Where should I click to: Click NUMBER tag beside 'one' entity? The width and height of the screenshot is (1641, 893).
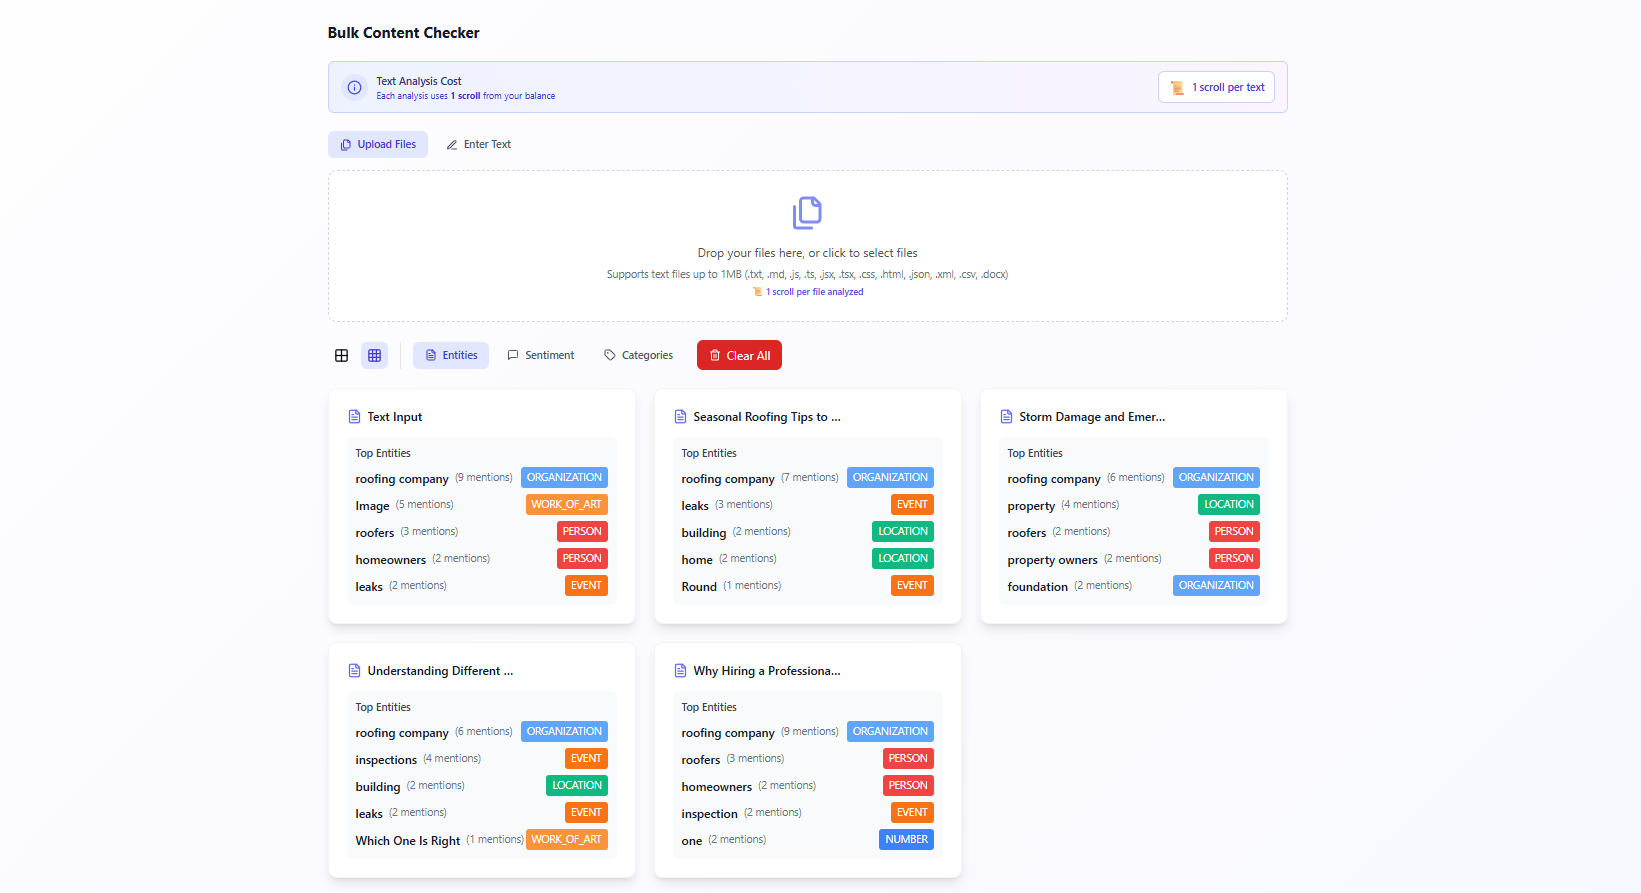click(x=907, y=840)
